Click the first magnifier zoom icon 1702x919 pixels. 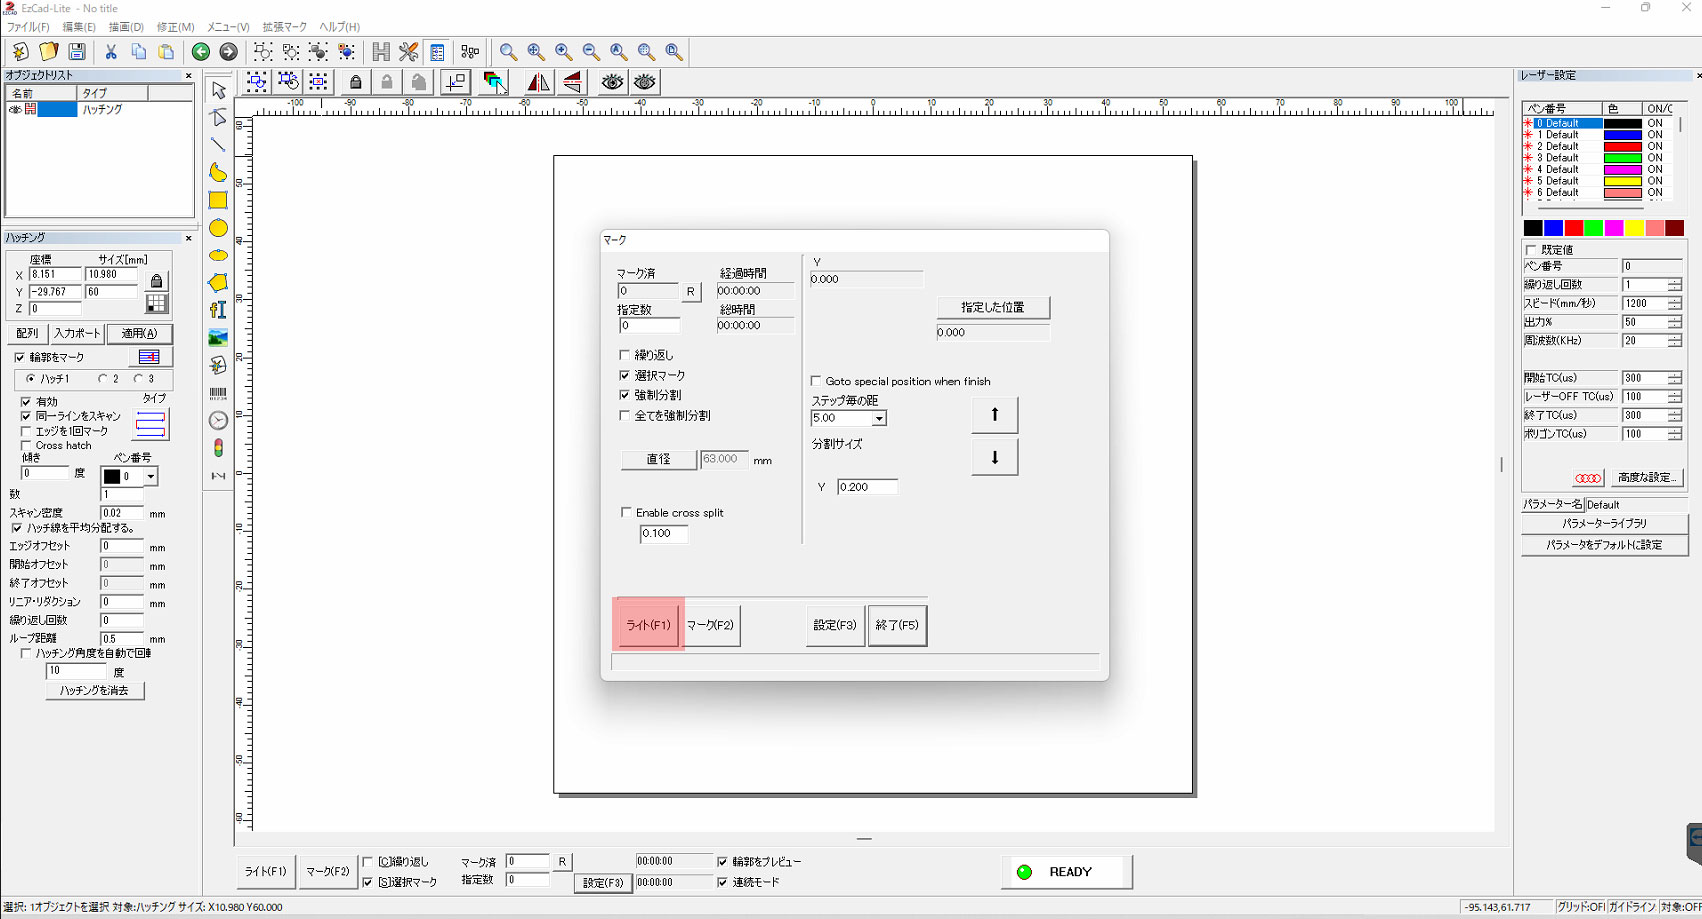(508, 52)
